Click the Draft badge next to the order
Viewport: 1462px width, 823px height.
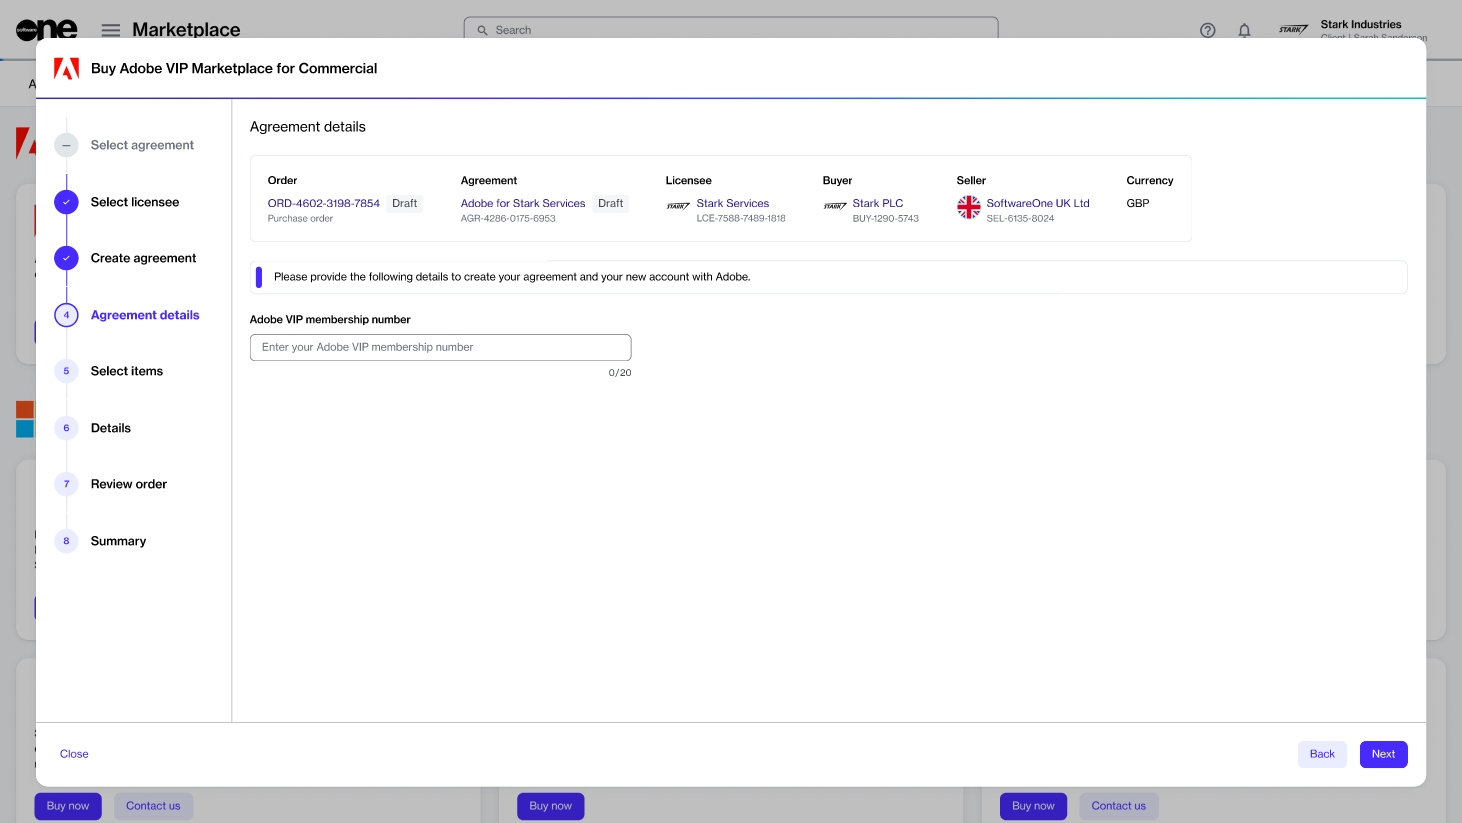405,203
